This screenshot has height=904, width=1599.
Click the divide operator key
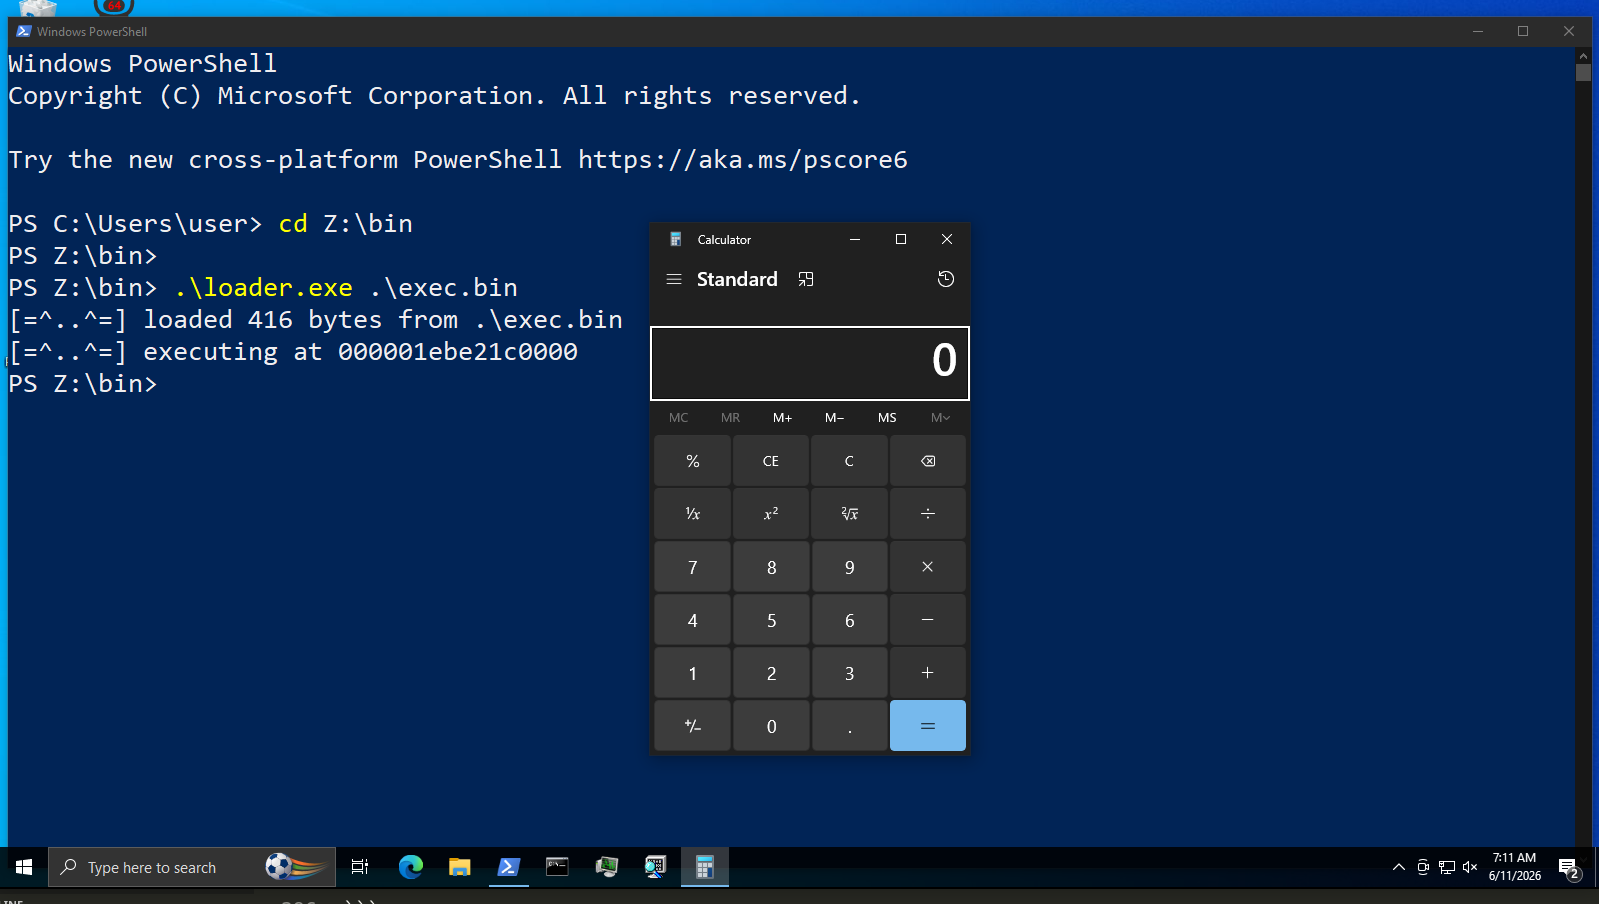928,514
